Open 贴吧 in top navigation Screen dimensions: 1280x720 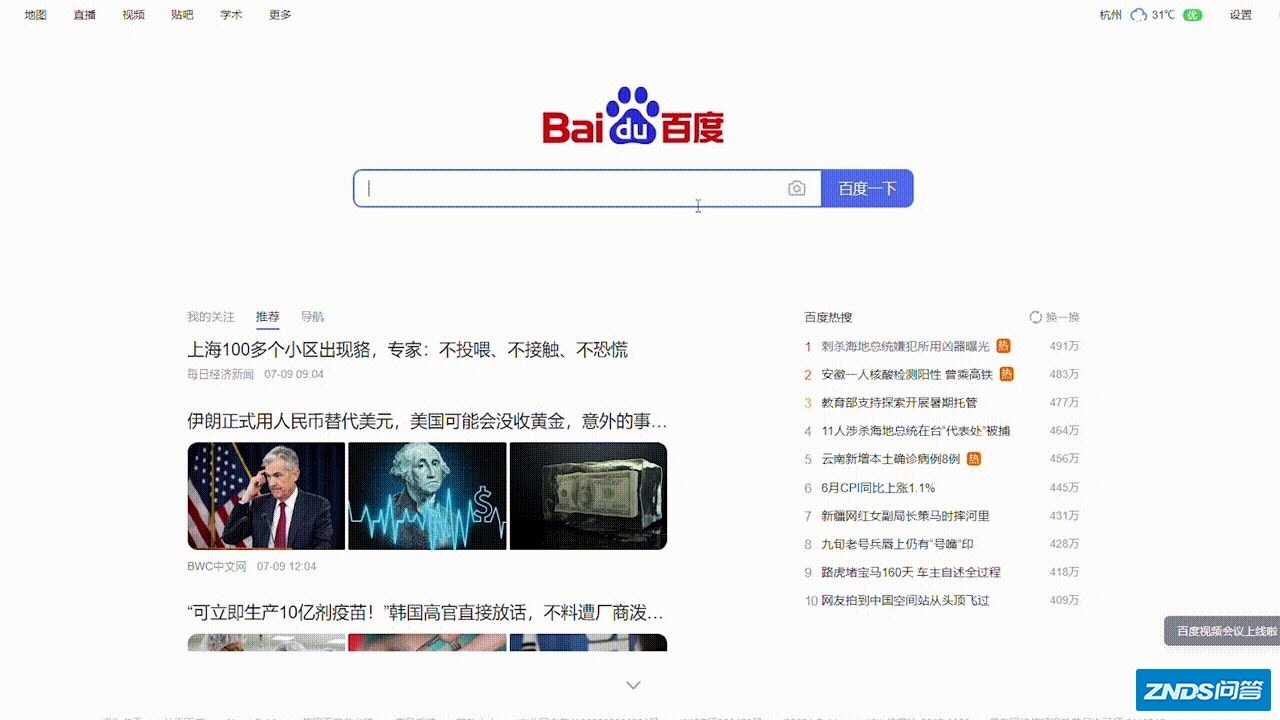(182, 15)
